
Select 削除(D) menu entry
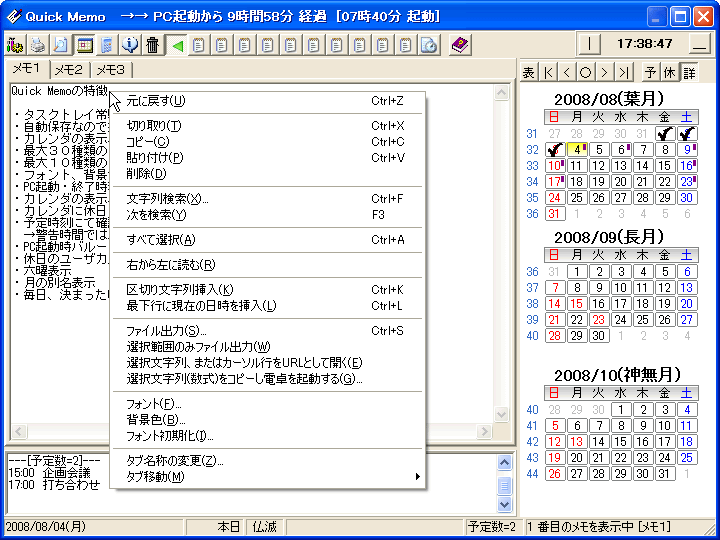[269, 174]
